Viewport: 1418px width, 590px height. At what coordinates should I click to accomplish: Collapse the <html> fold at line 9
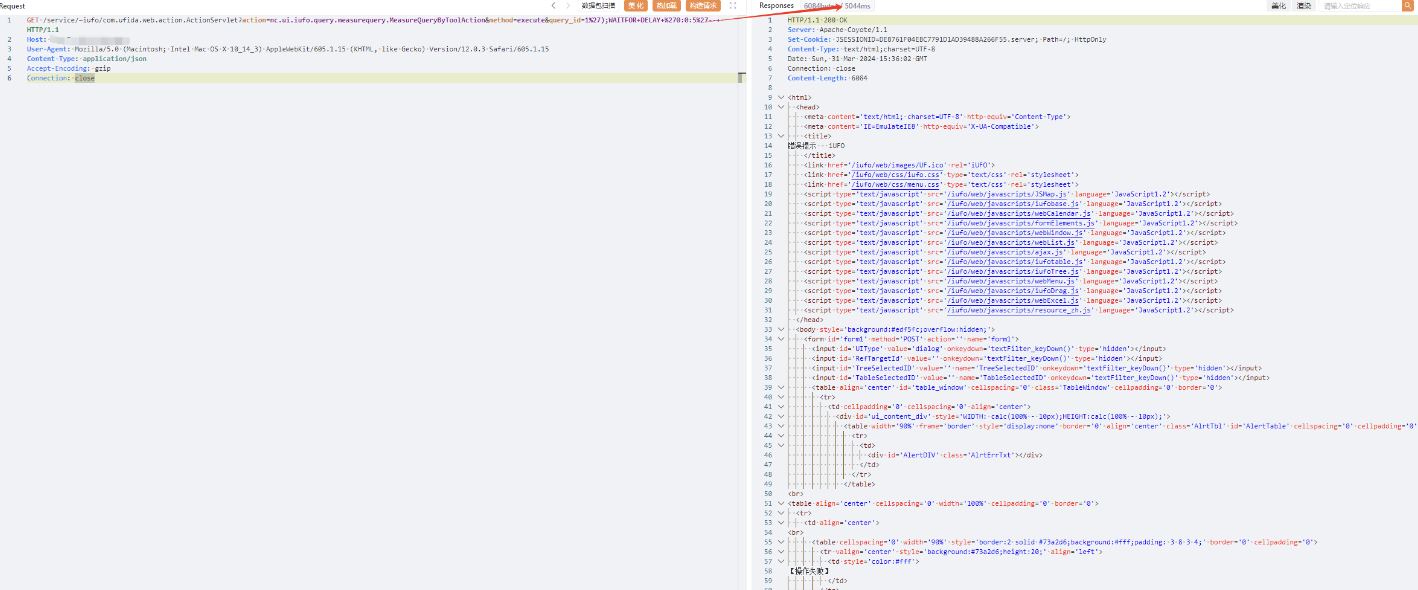point(782,98)
